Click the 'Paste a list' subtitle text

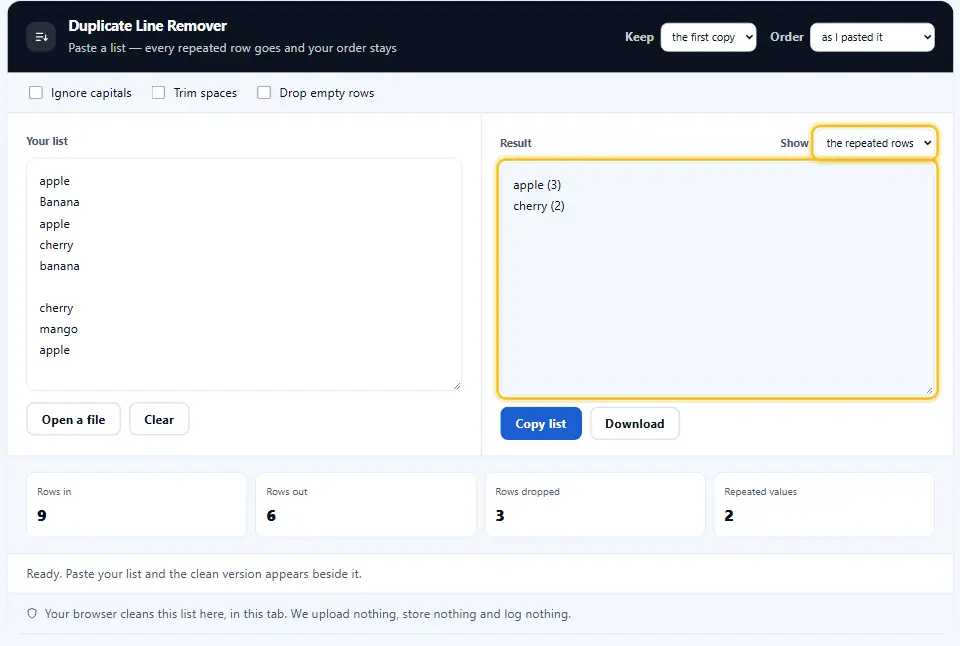pyautogui.click(x=233, y=48)
